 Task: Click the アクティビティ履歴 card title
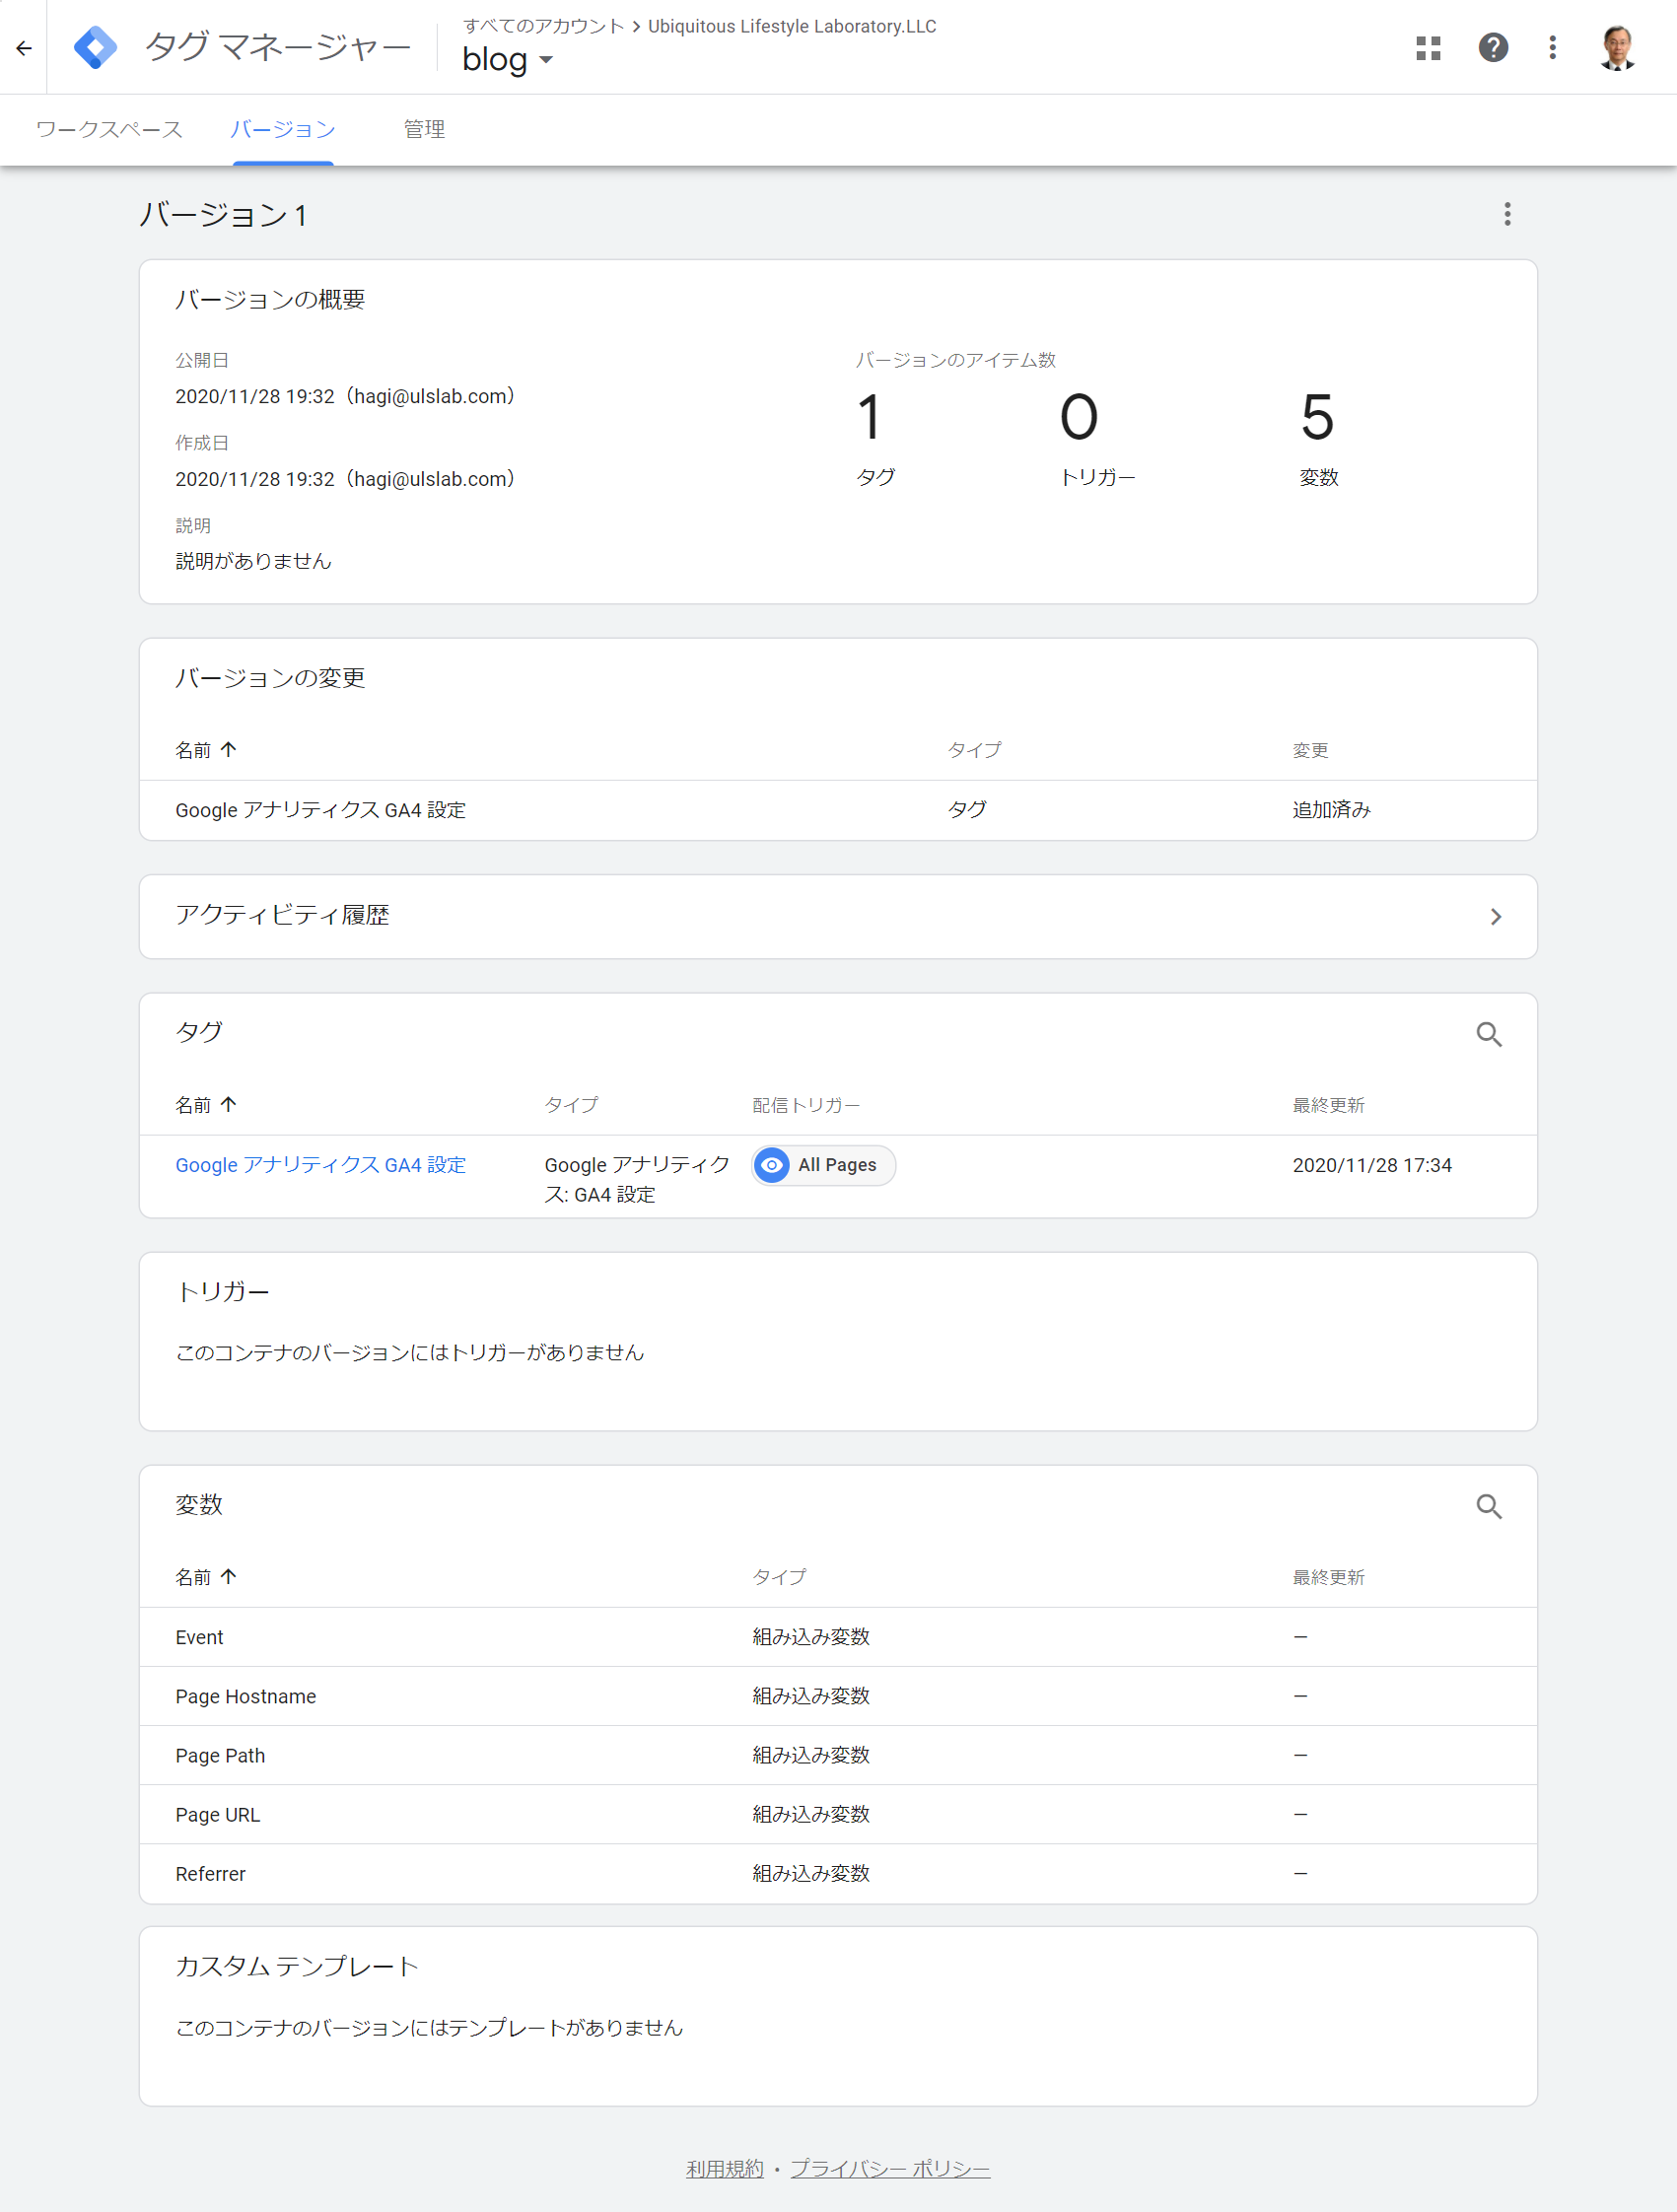(x=282, y=915)
